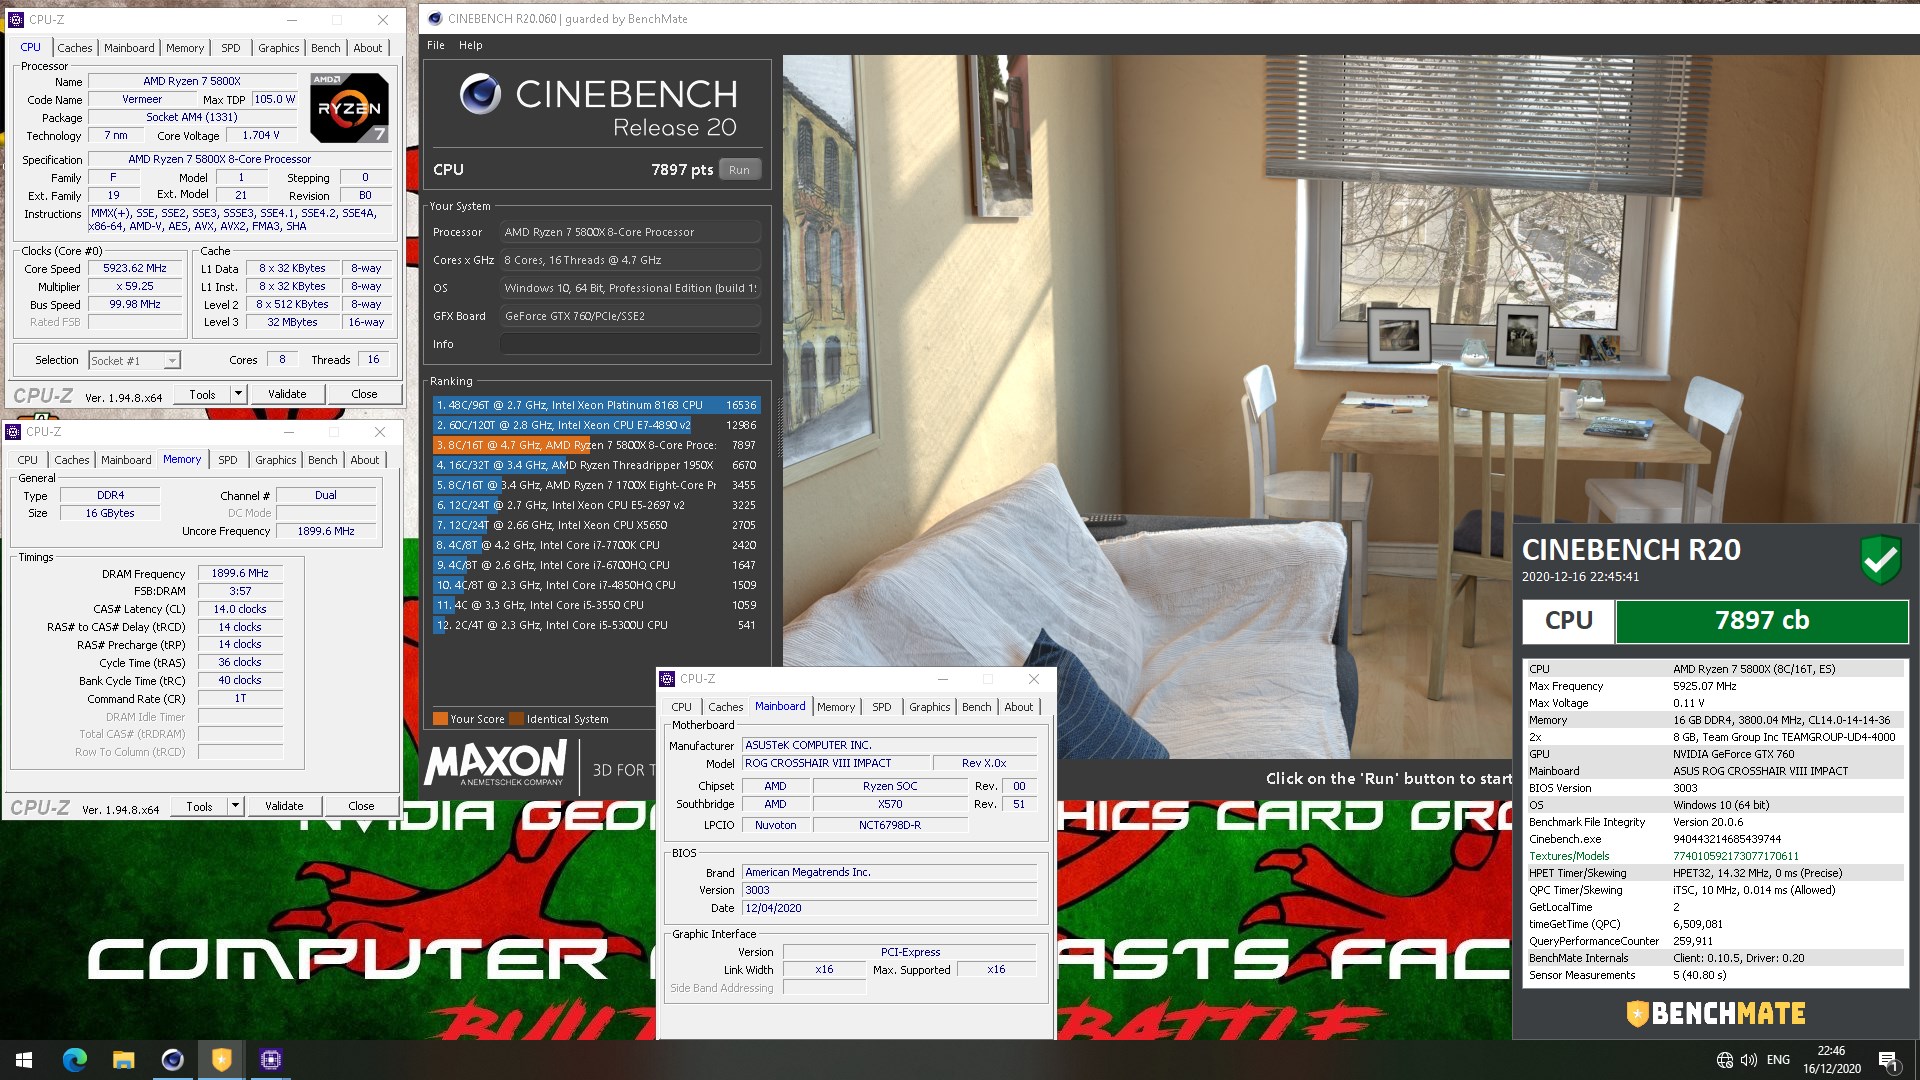Open SPD tab in Memory CPU-Z window
The width and height of the screenshot is (1920, 1080).
[228, 460]
